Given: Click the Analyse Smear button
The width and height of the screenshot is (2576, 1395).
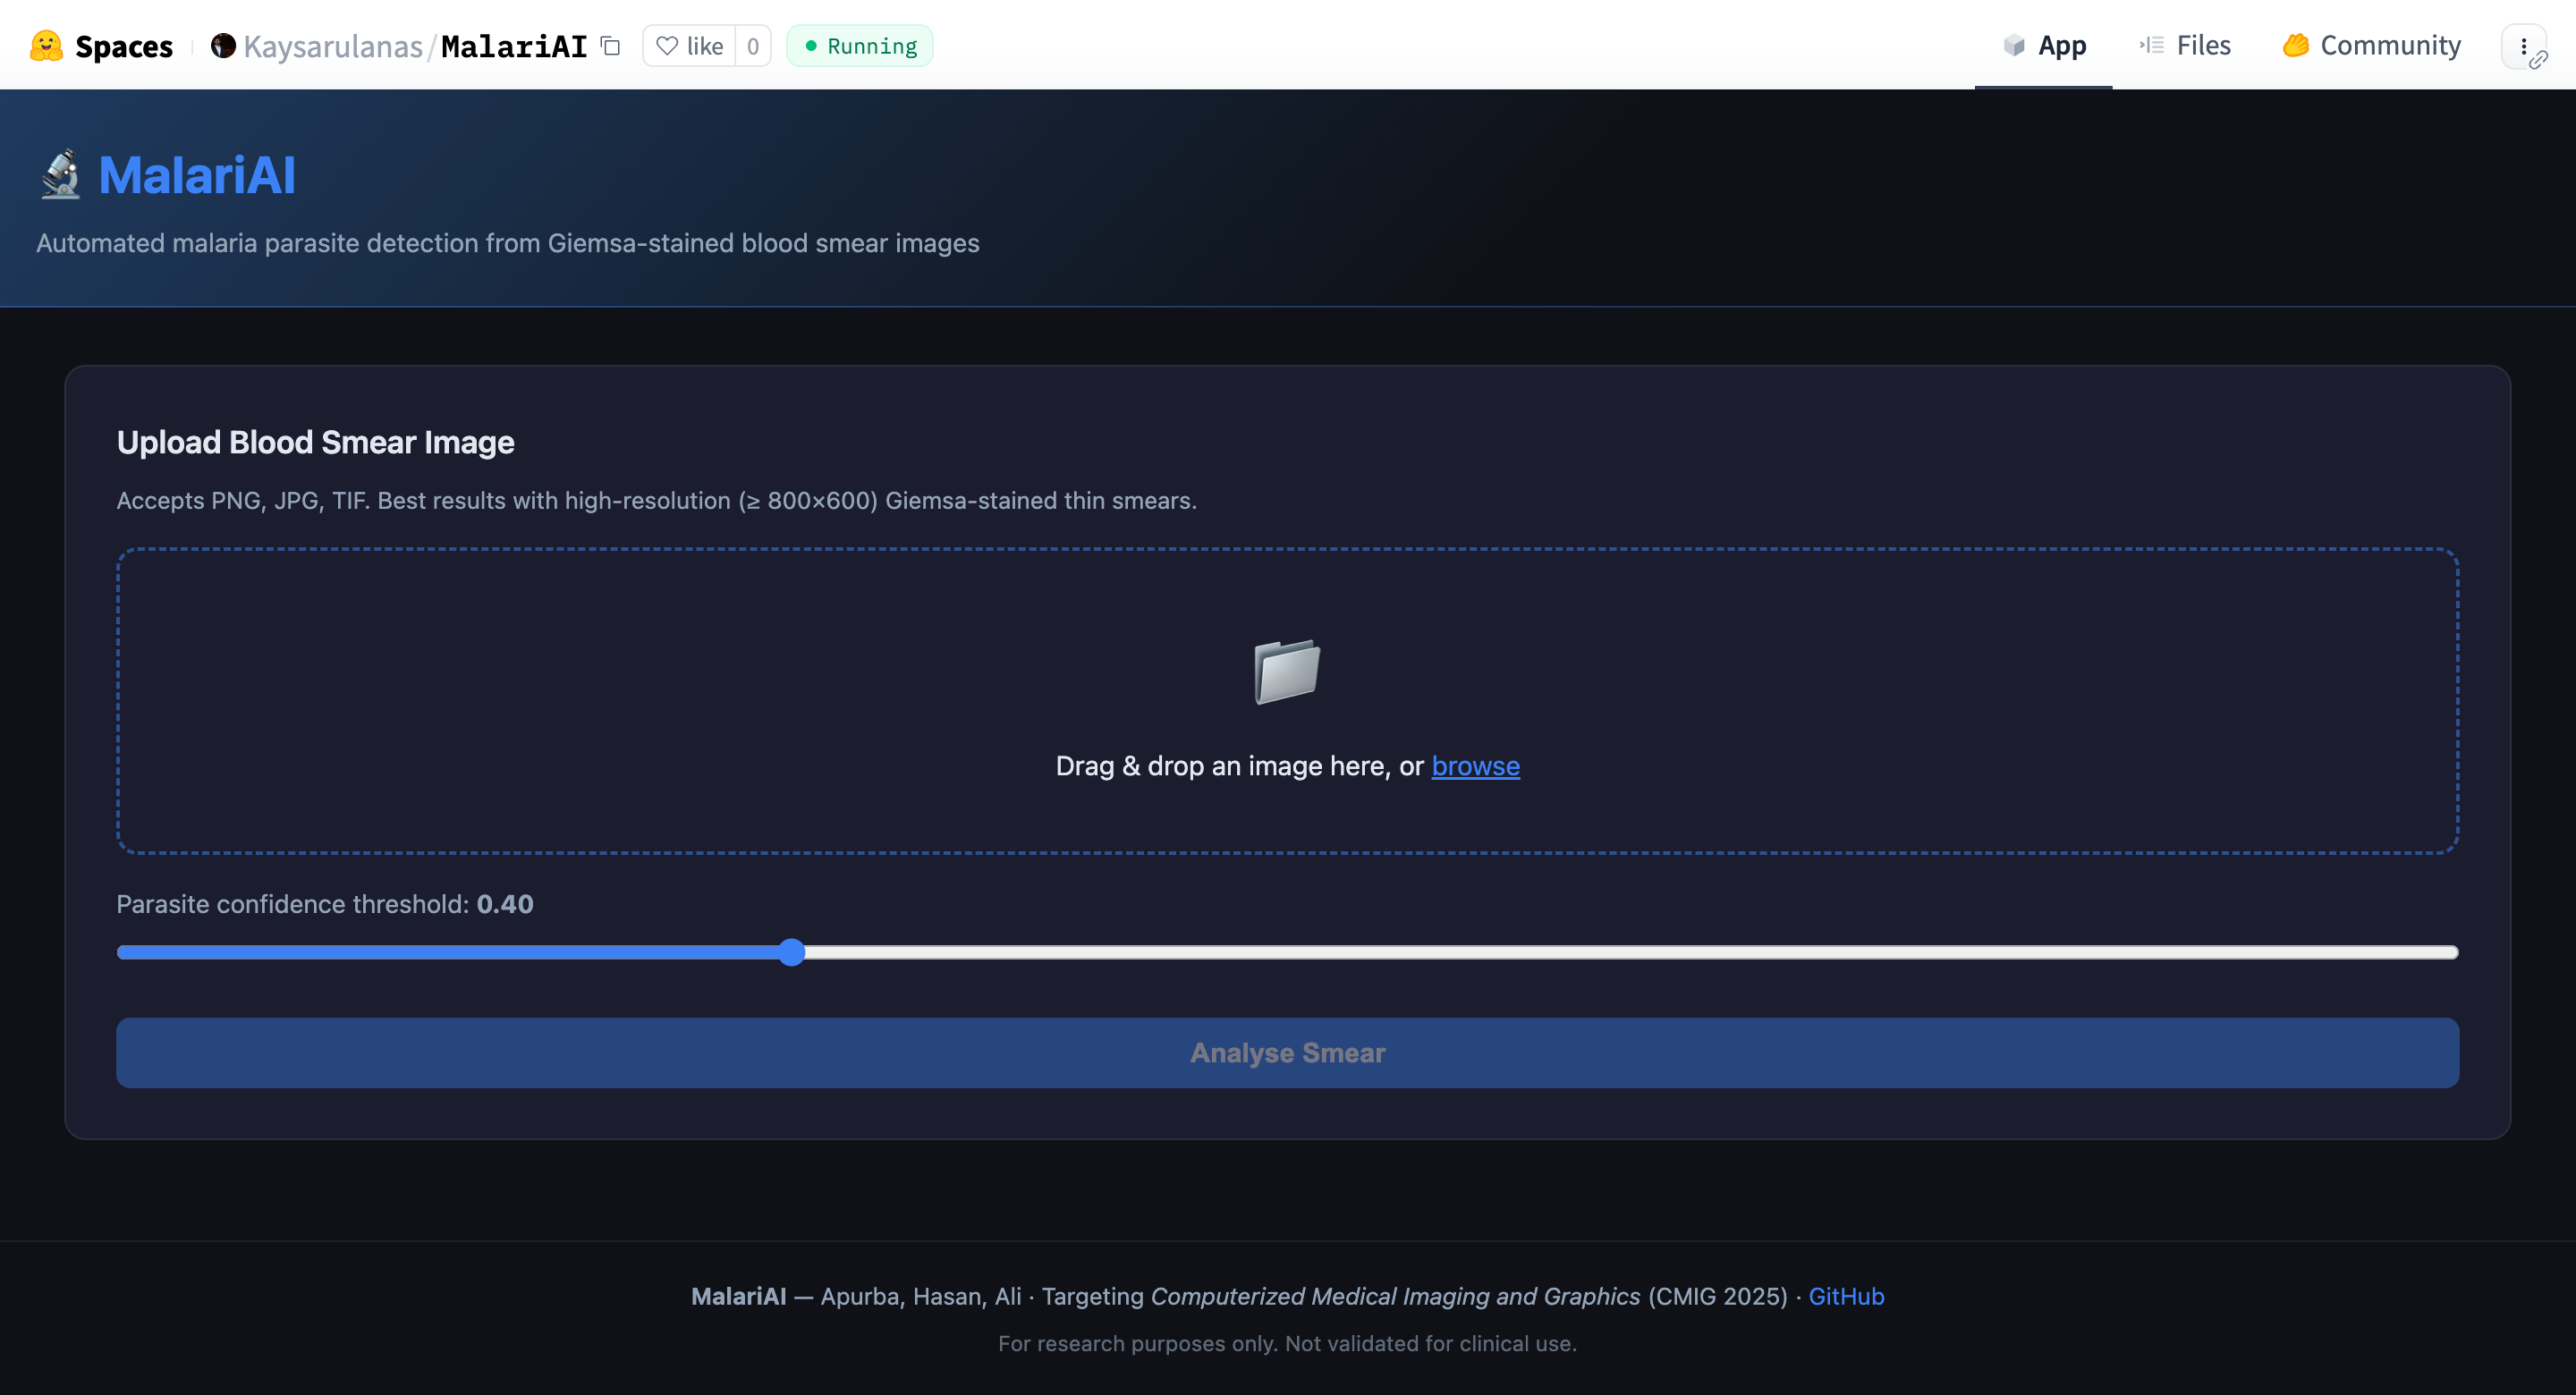Looking at the screenshot, I should pos(1287,1053).
